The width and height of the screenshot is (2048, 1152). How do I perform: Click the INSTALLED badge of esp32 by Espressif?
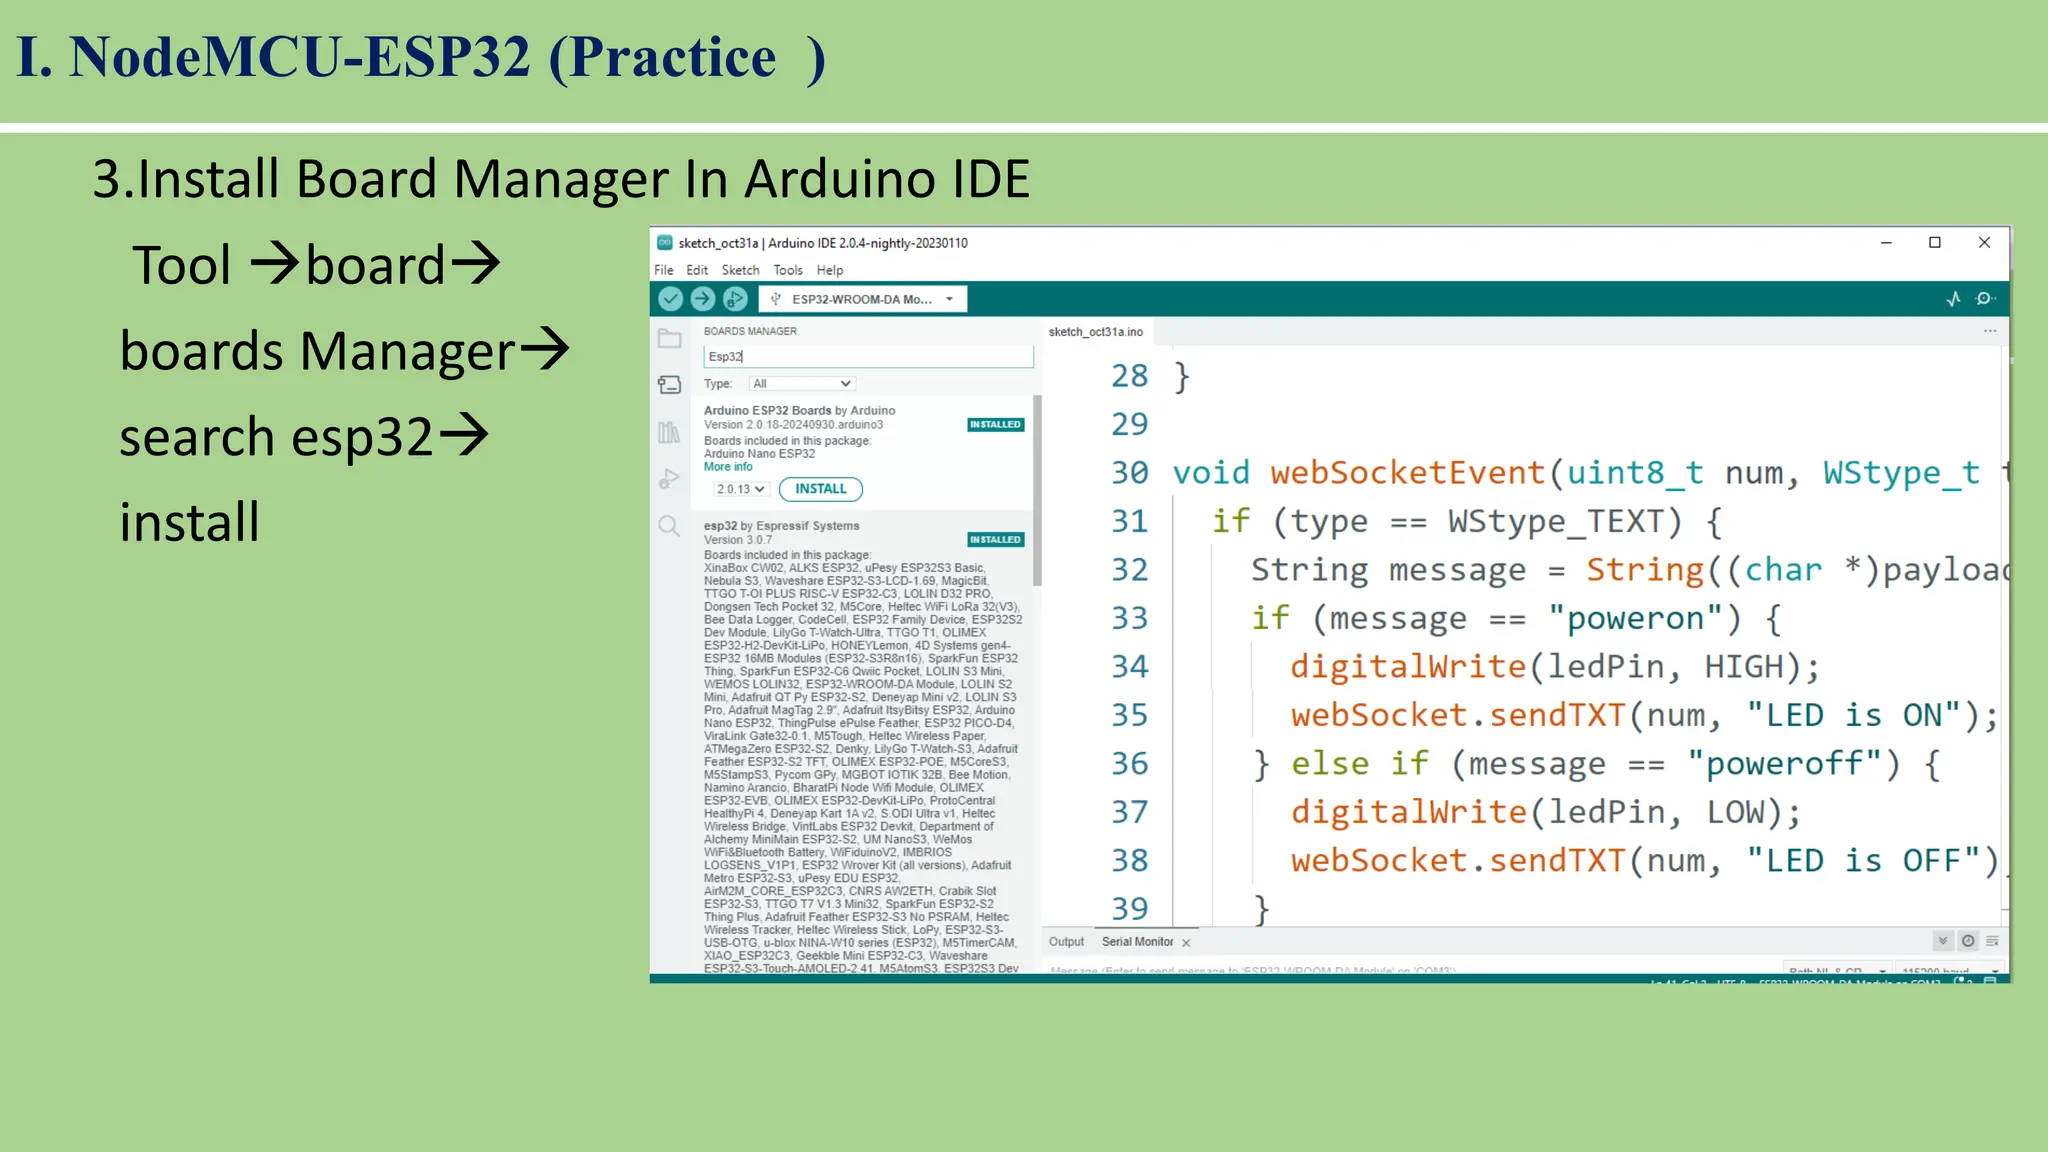point(995,540)
